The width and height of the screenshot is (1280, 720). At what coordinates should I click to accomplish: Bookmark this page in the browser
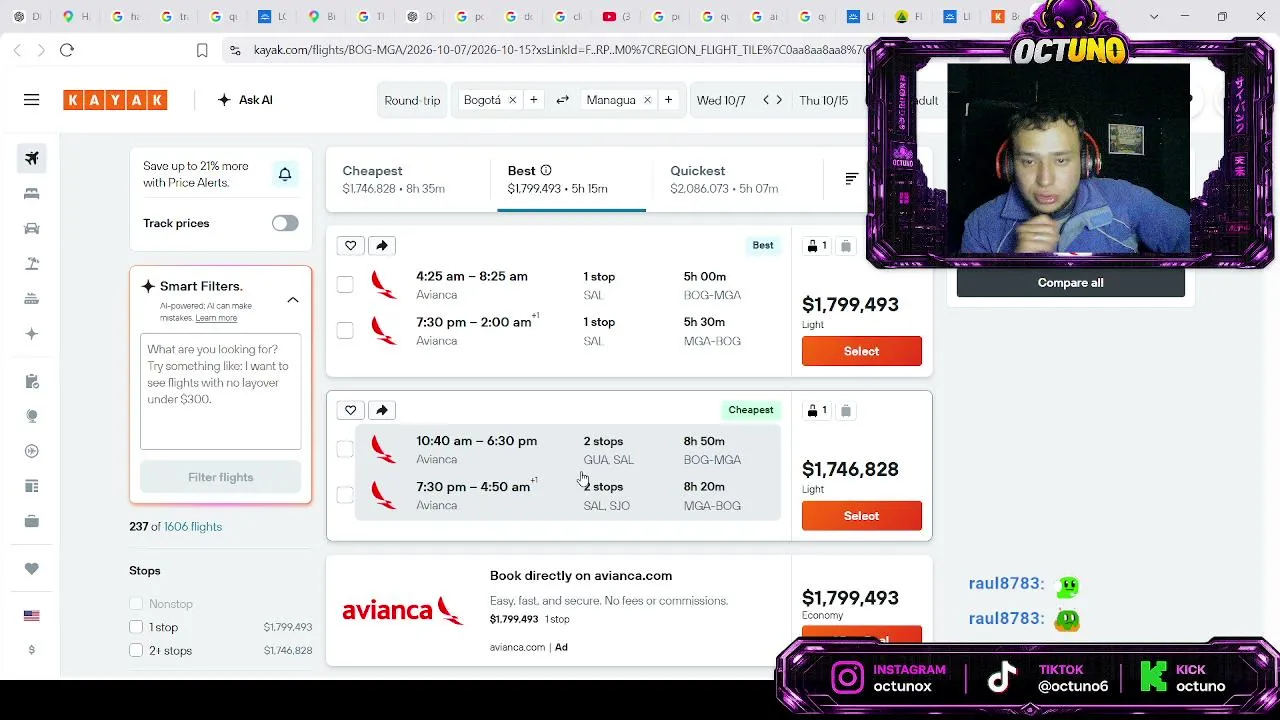[202, 50]
